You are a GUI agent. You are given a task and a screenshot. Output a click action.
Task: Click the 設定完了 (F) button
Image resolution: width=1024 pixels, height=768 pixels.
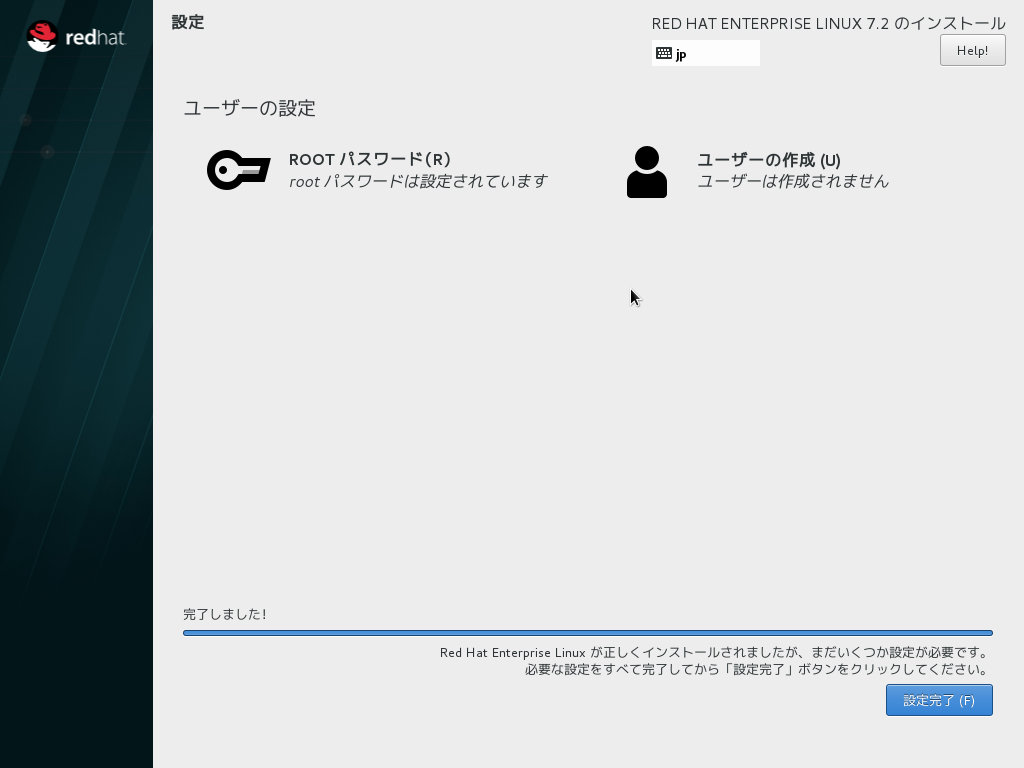939,700
